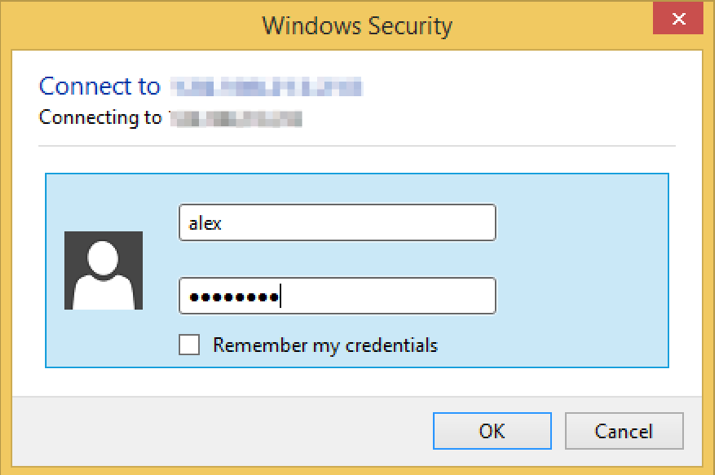
Task: Click the Connecting to status text
Action: click(x=100, y=118)
